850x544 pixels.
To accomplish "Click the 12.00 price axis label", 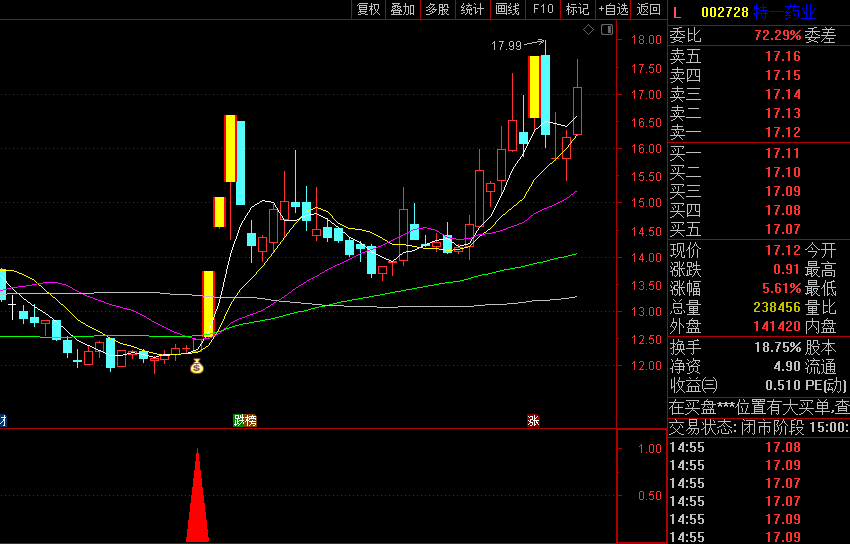I will coord(646,366).
